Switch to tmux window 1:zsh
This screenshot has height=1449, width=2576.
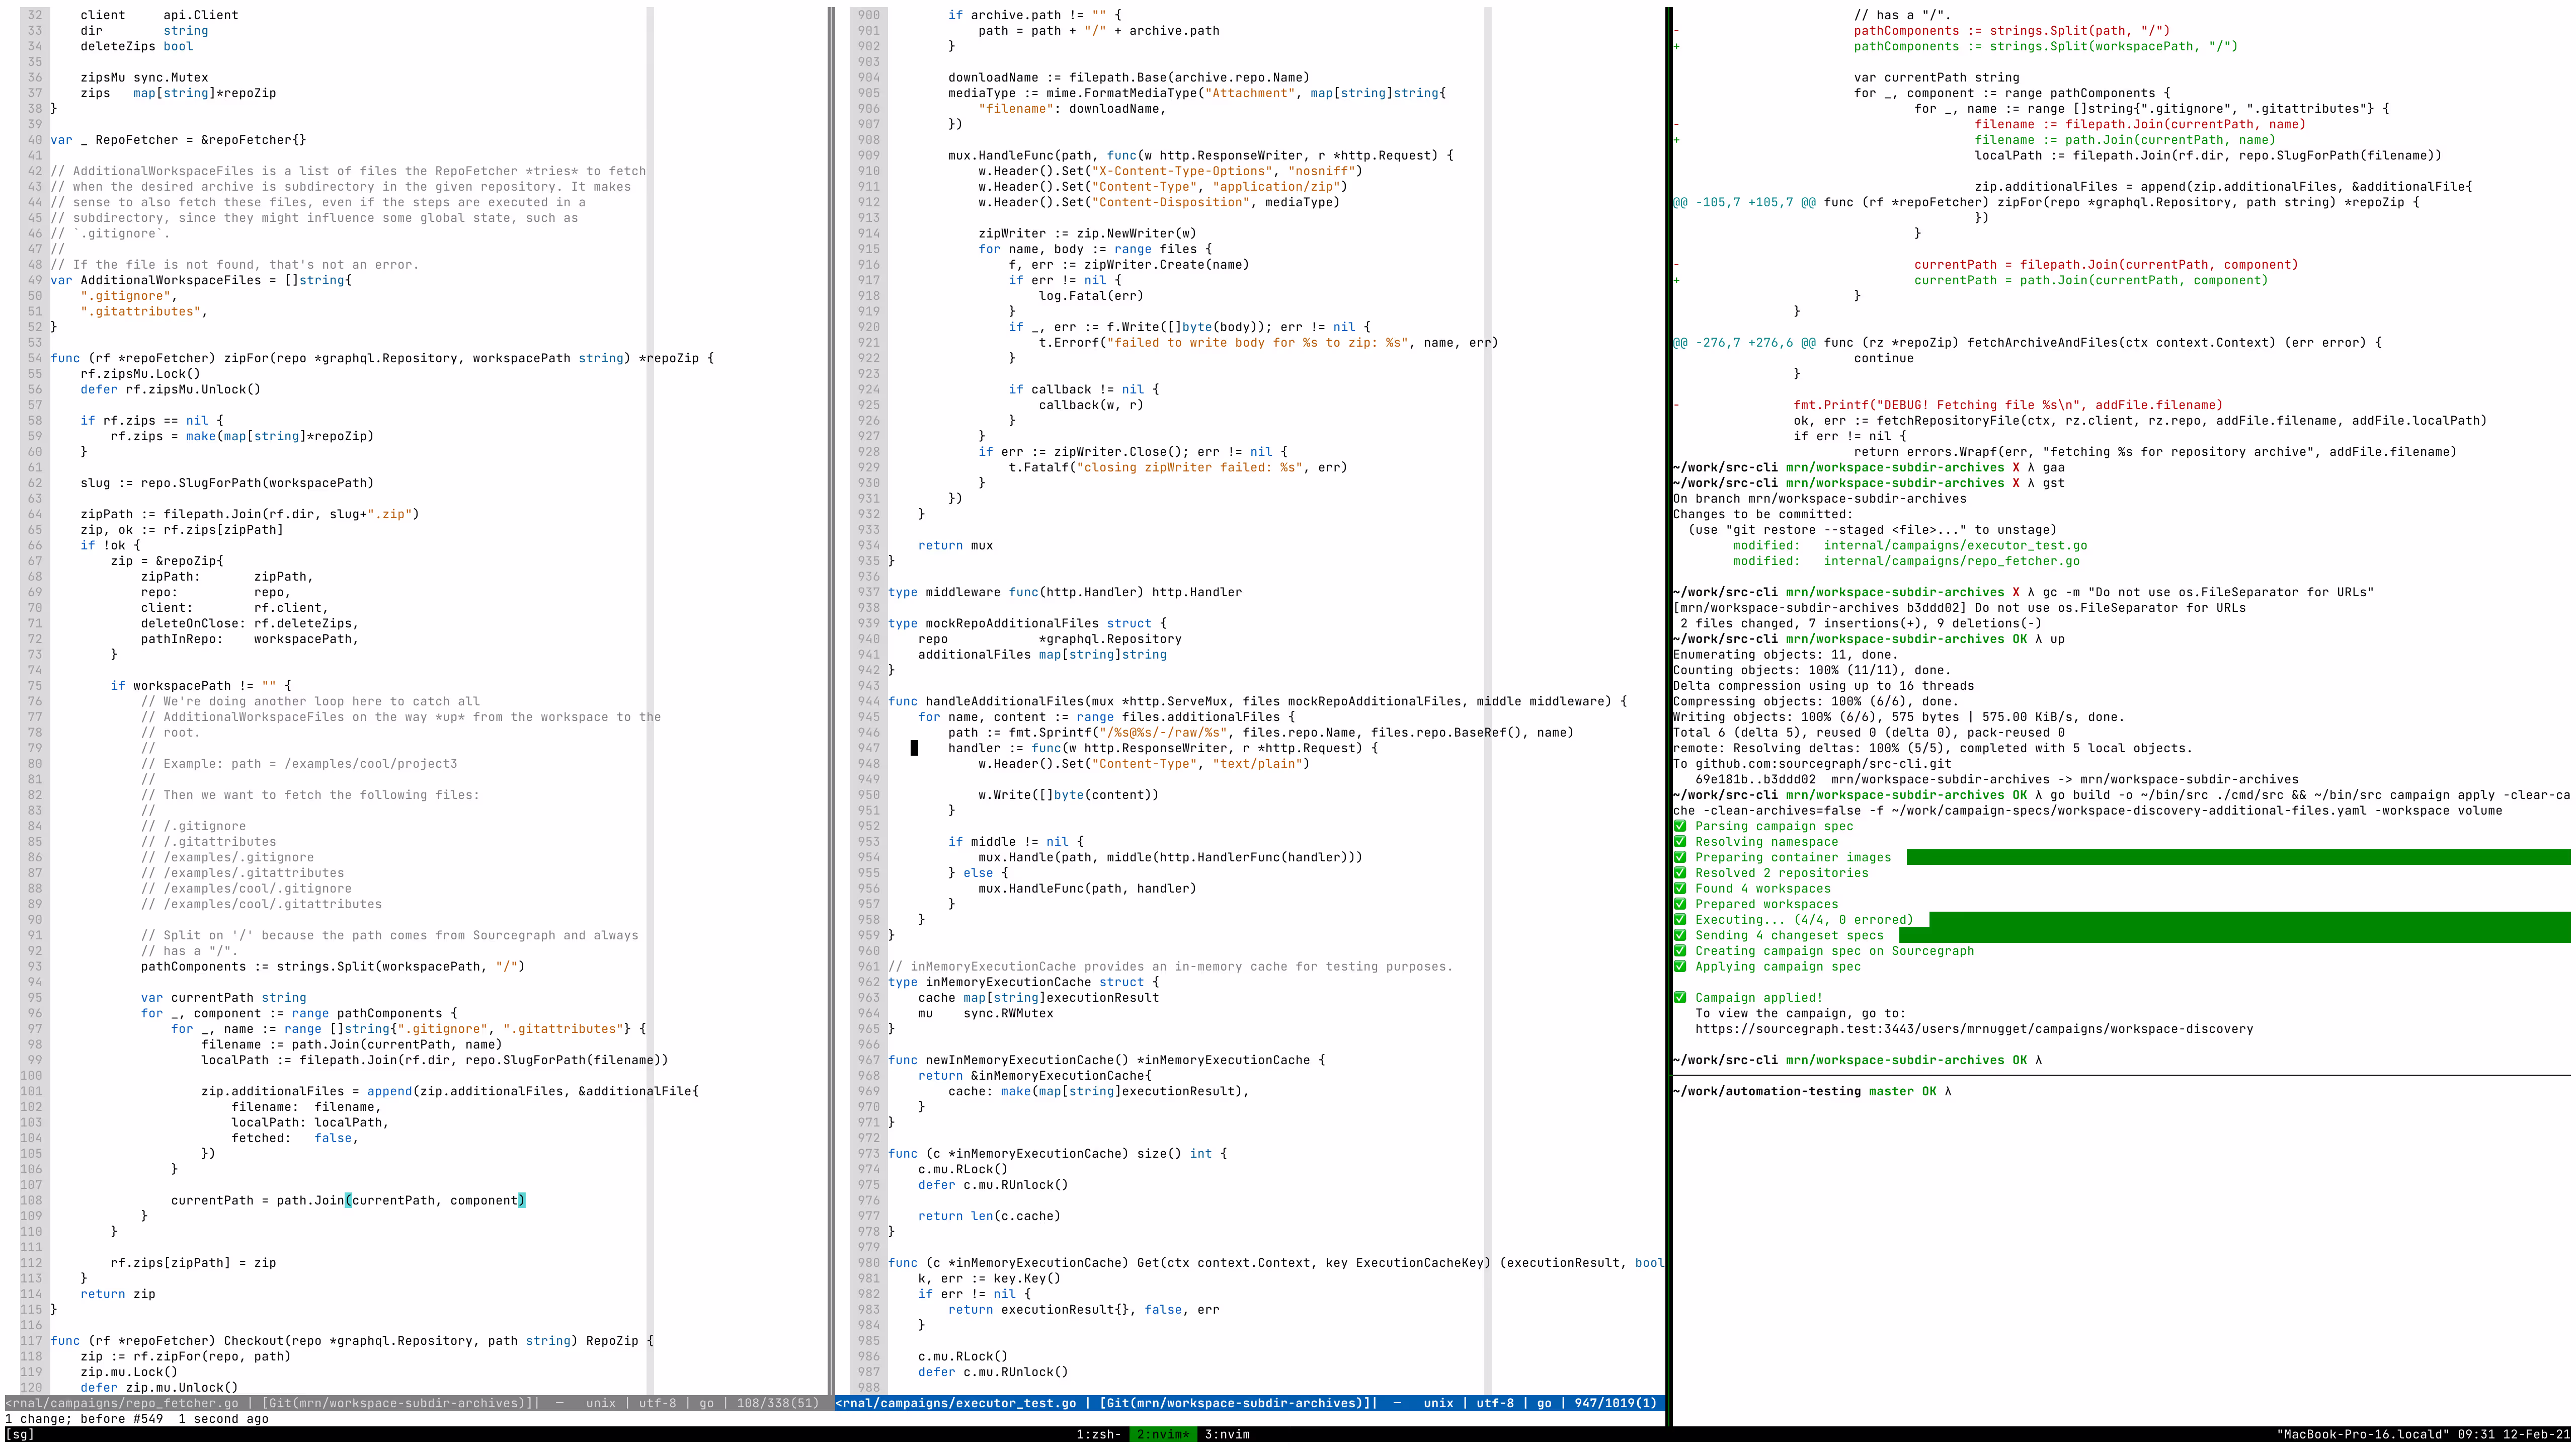(x=1099, y=1434)
